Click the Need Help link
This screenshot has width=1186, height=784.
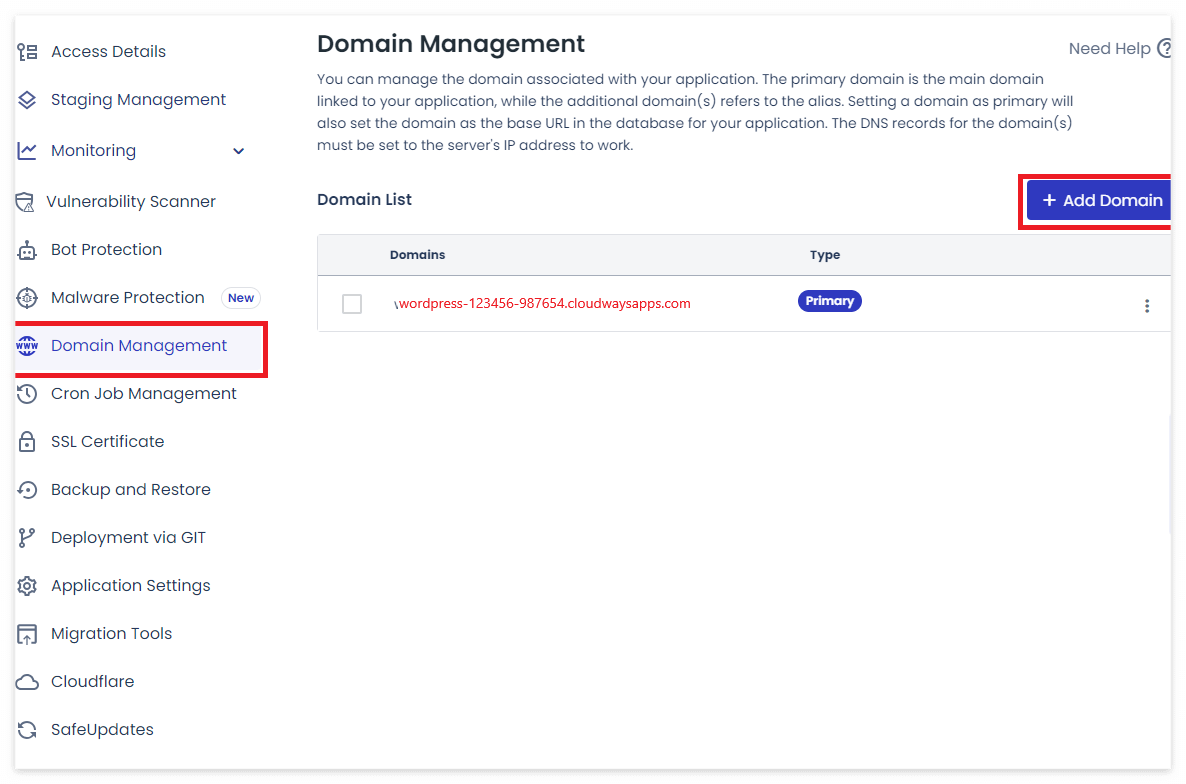point(1109,48)
